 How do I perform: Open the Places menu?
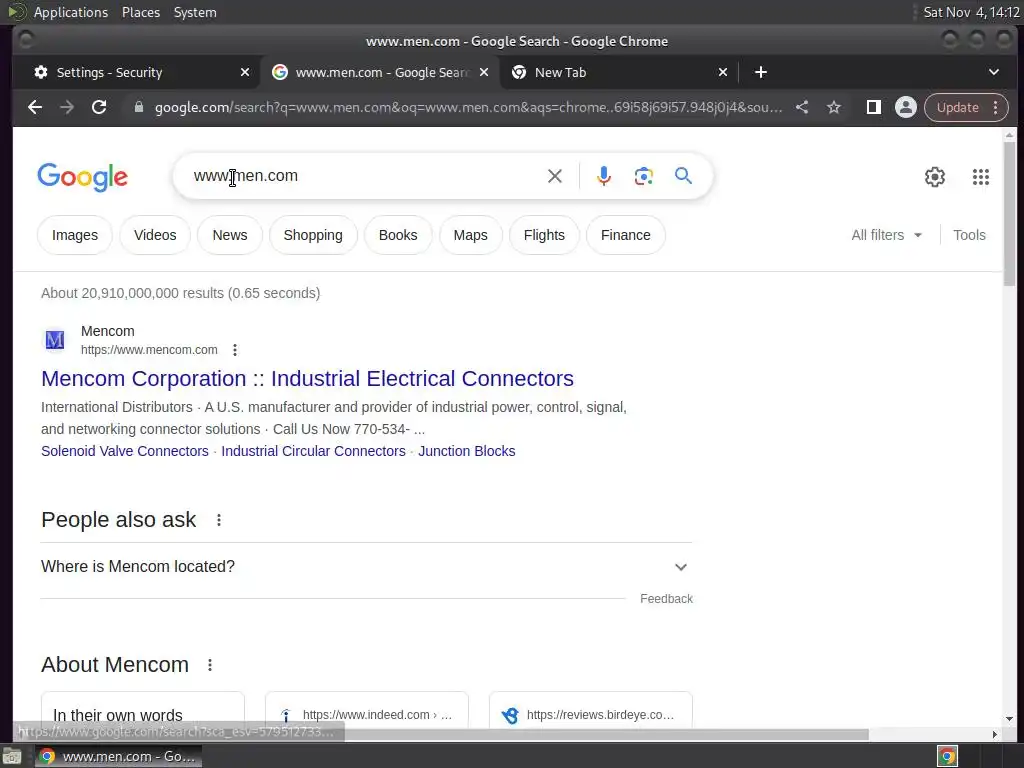(x=141, y=12)
